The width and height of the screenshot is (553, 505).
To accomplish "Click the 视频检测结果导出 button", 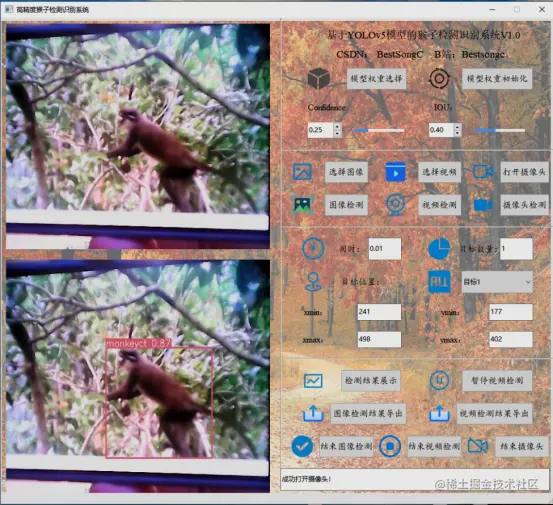I will (494, 413).
